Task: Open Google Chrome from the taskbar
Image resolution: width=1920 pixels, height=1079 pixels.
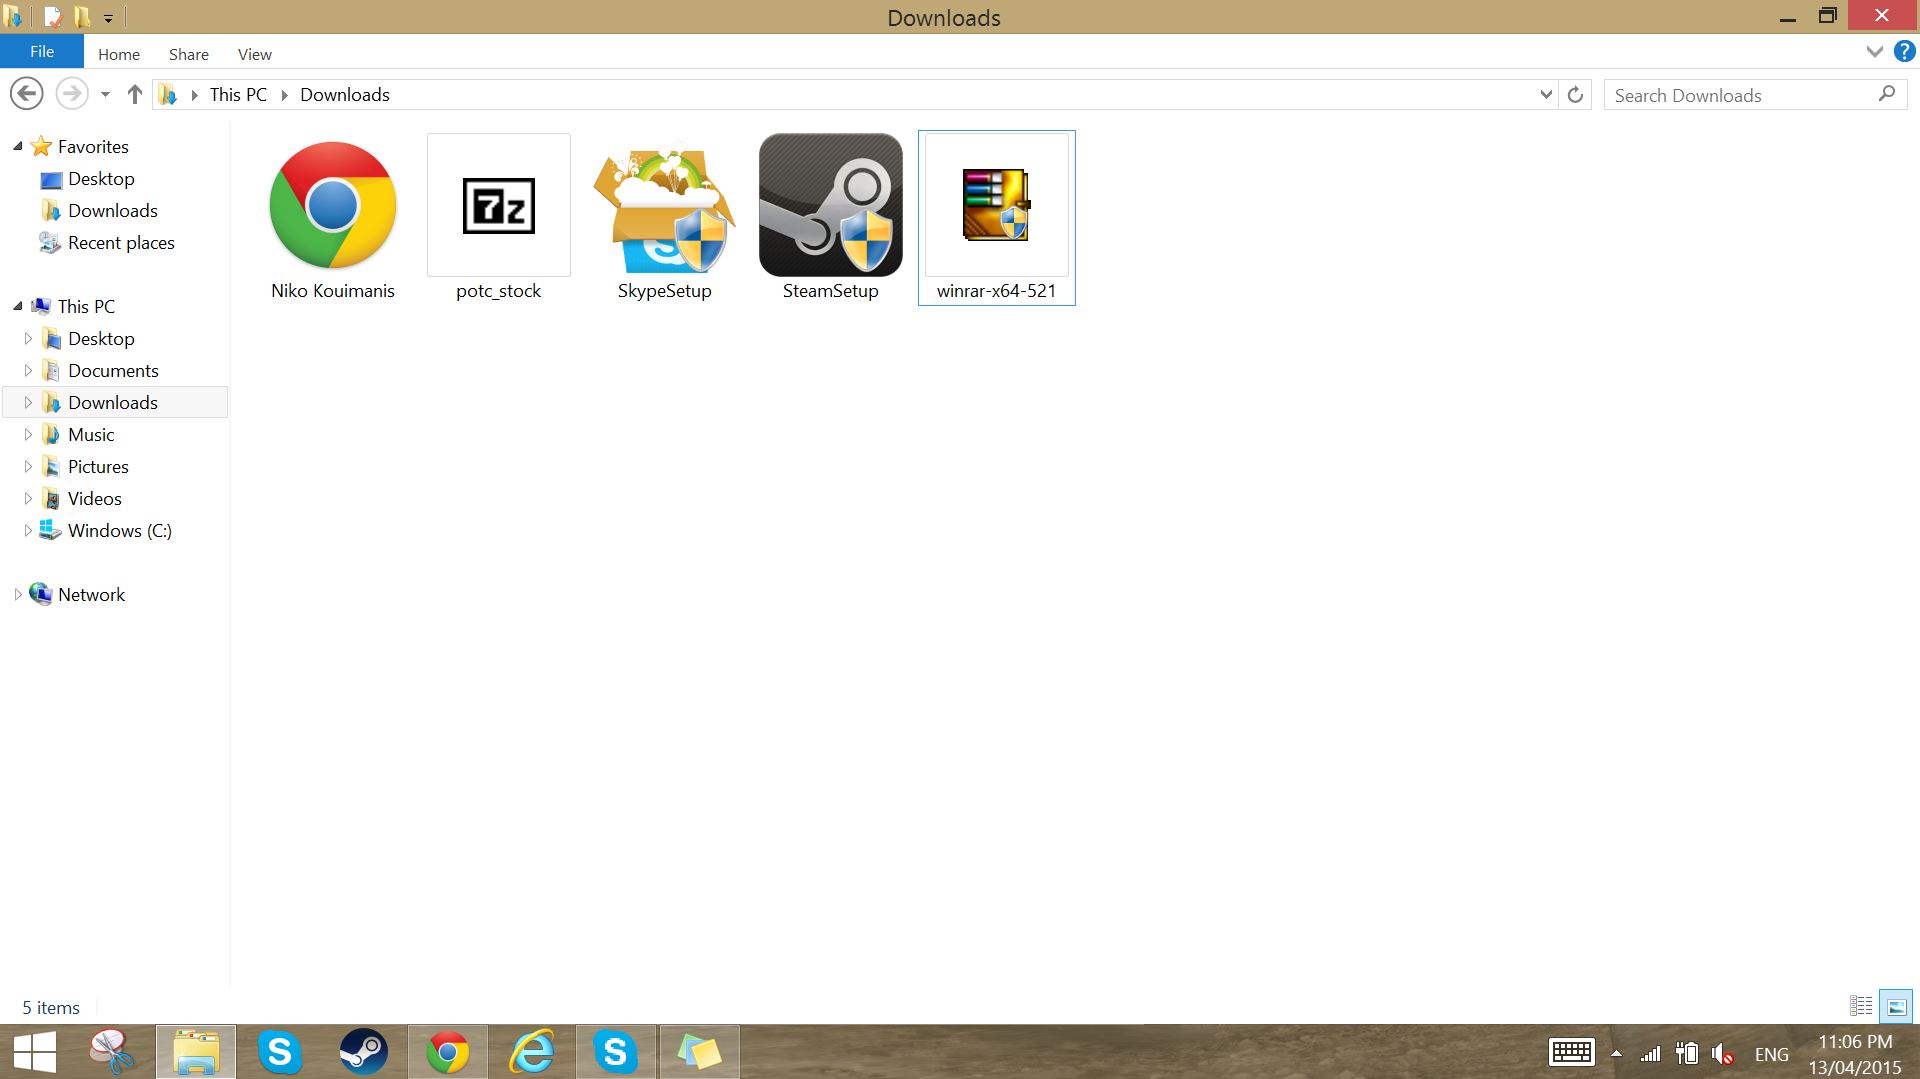Action: tap(448, 1052)
